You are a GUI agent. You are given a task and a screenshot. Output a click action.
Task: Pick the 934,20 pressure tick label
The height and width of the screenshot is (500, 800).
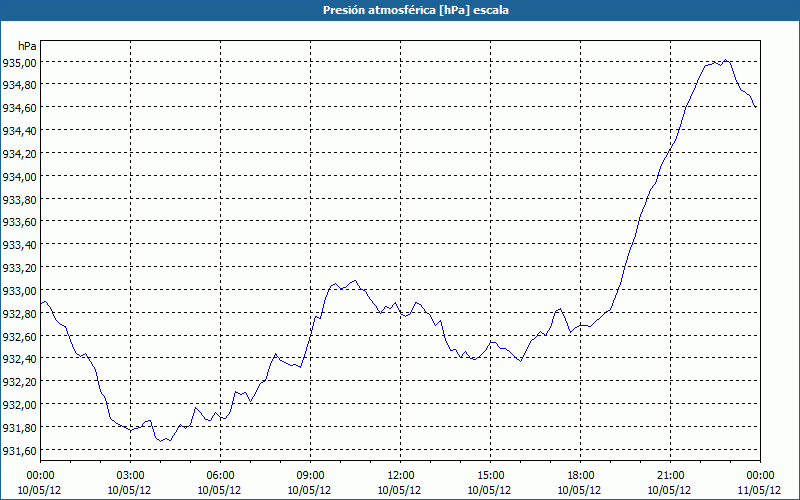20,154
